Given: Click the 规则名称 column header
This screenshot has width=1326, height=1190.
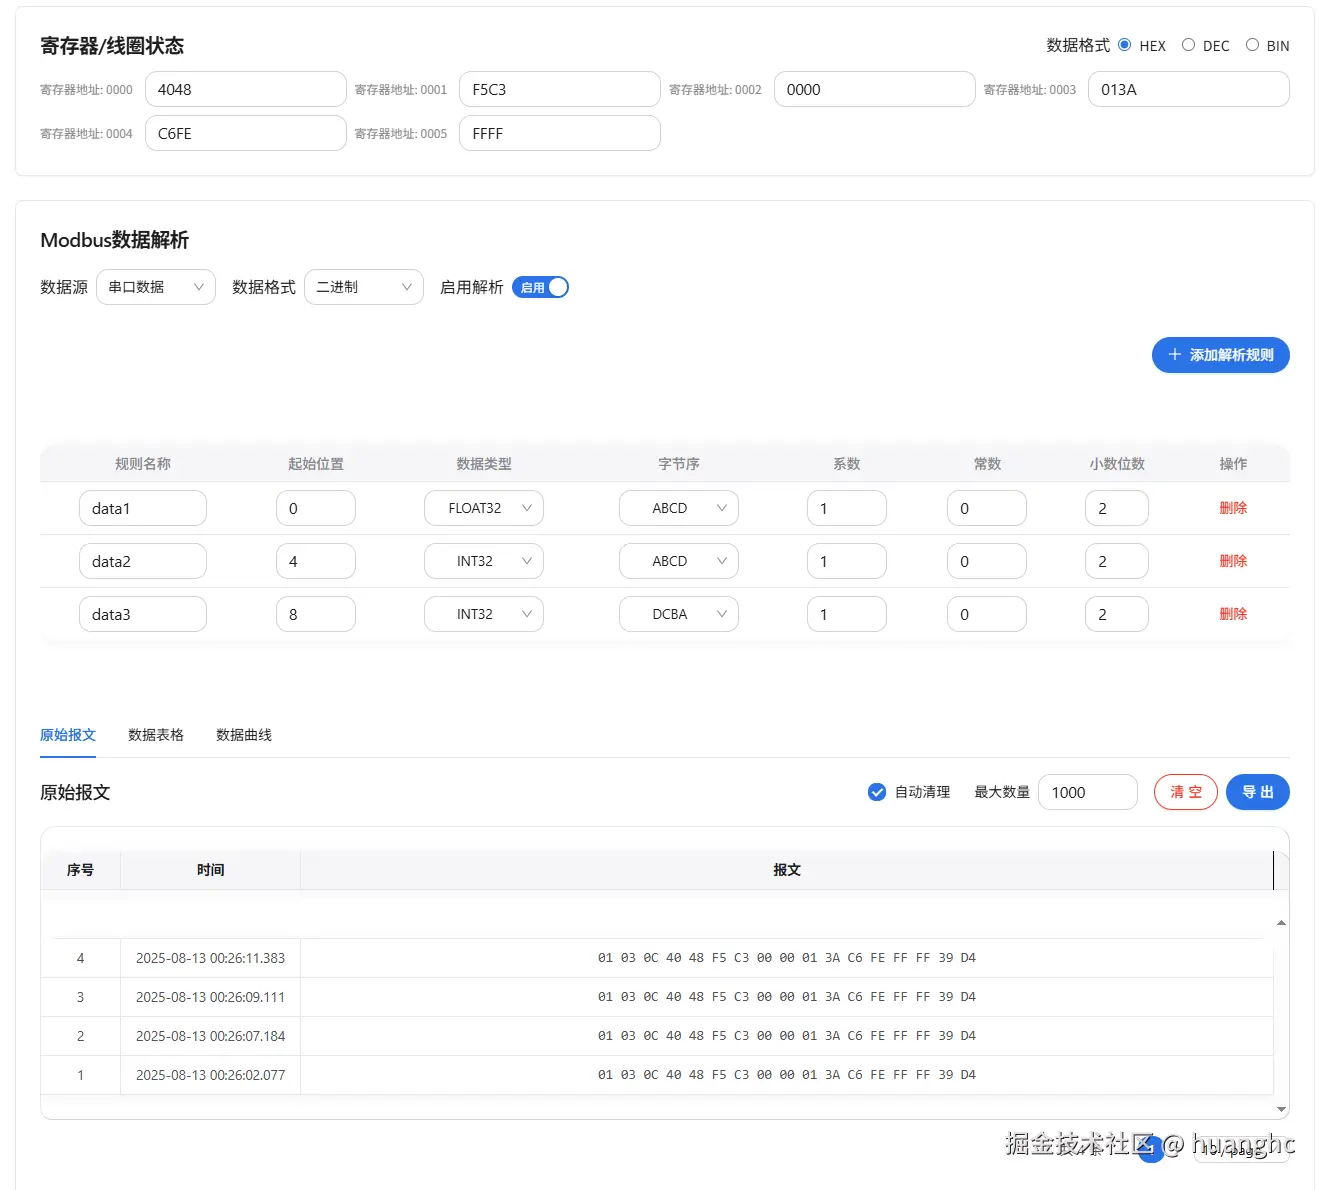Looking at the screenshot, I should (143, 464).
